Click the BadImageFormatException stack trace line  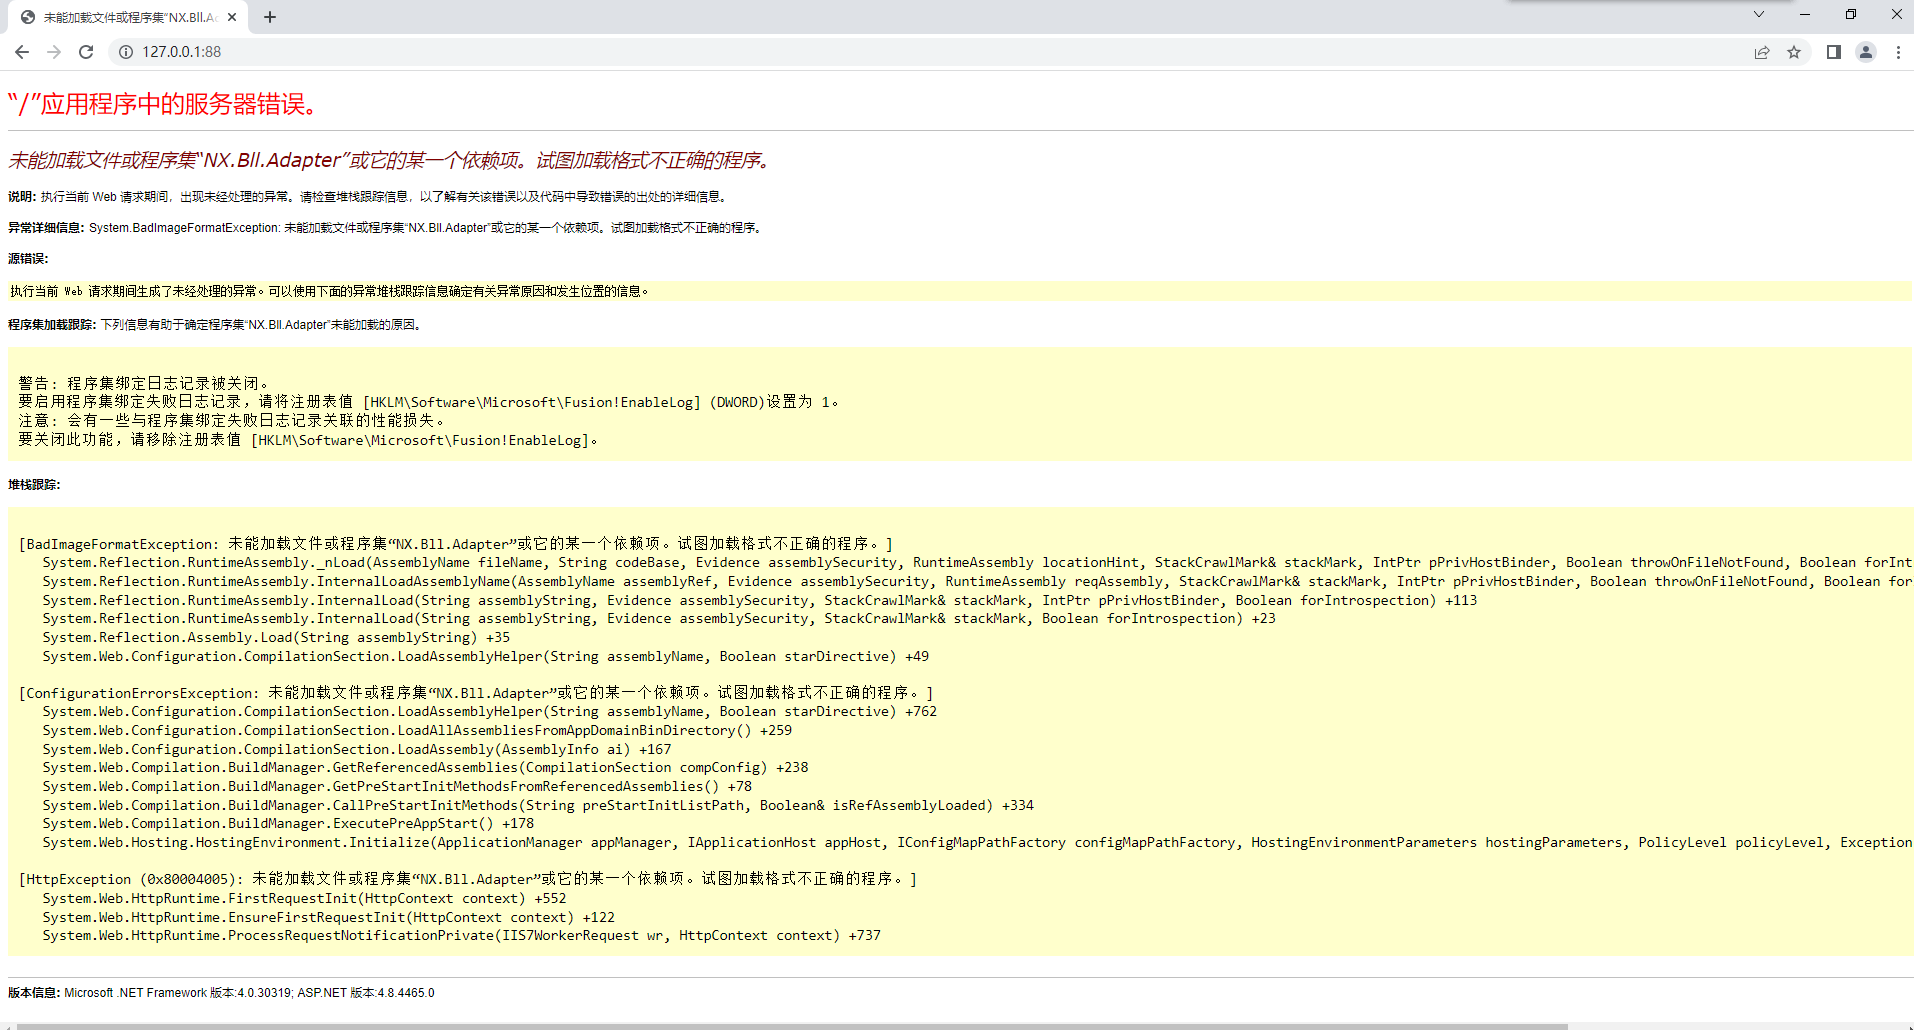(455, 544)
